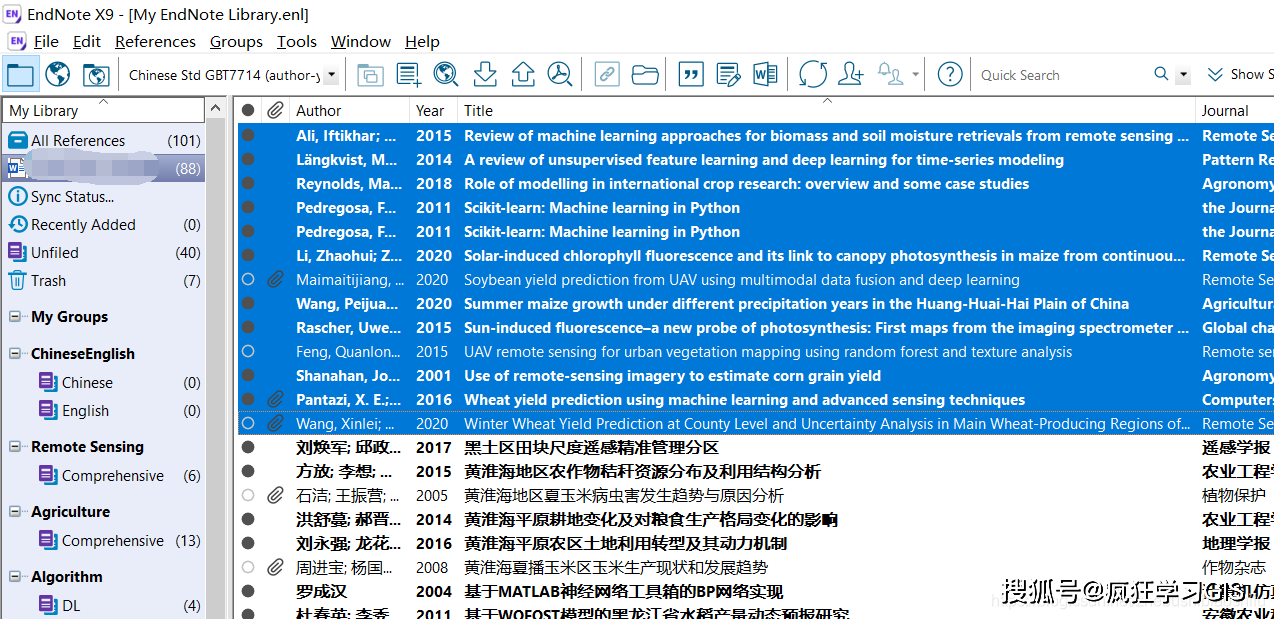
Task: Share the library with others
Action: 850,74
